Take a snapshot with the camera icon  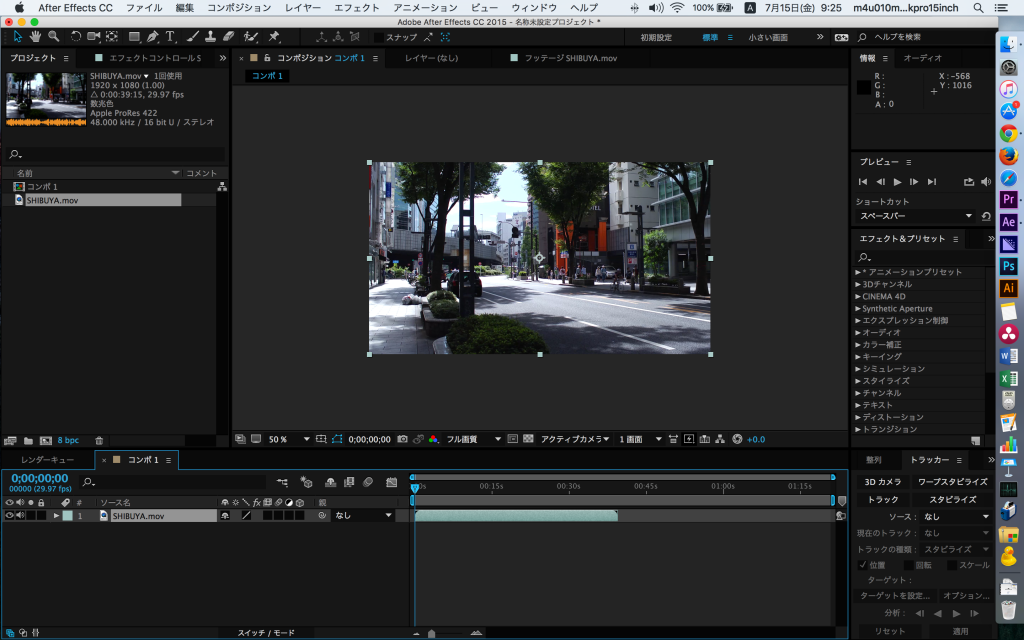(x=402, y=439)
